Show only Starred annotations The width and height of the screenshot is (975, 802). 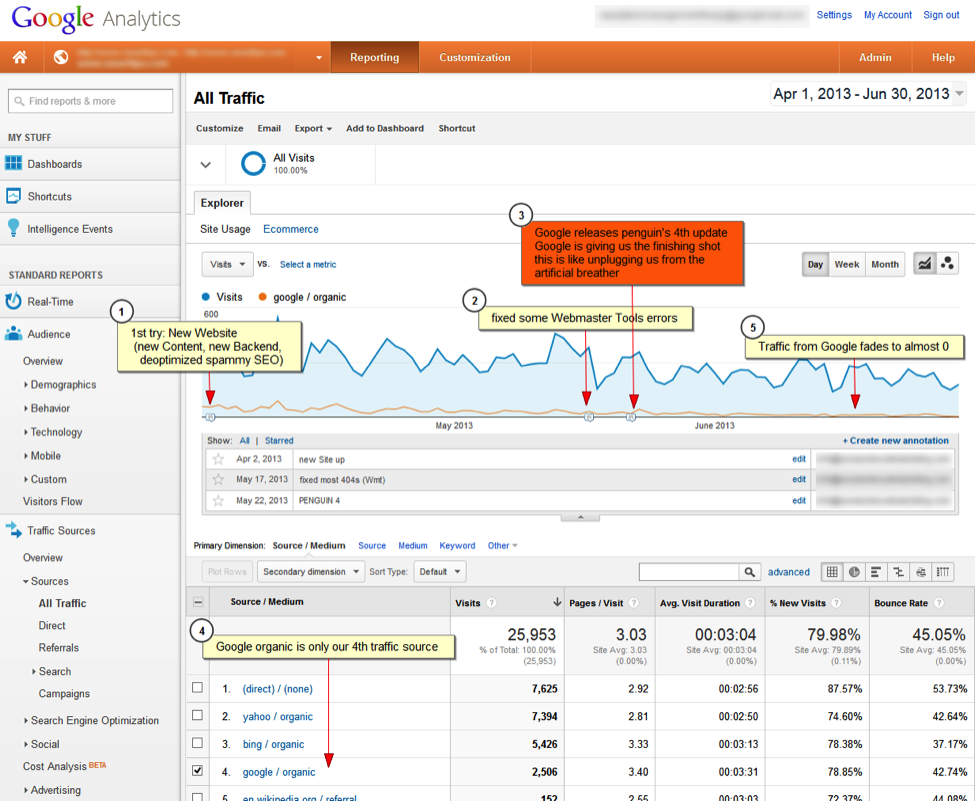click(279, 440)
